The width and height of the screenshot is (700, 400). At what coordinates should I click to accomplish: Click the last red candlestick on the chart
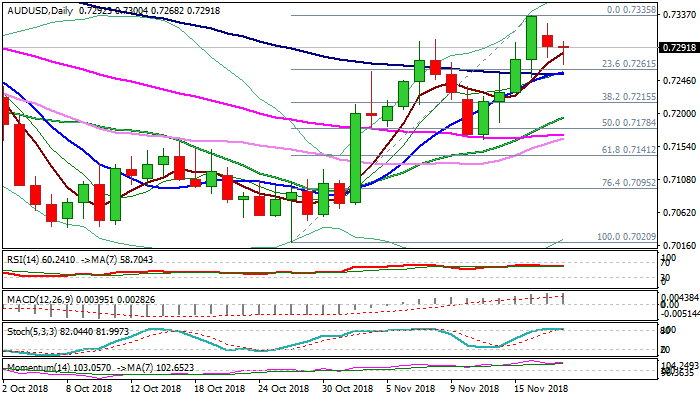tap(564, 47)
